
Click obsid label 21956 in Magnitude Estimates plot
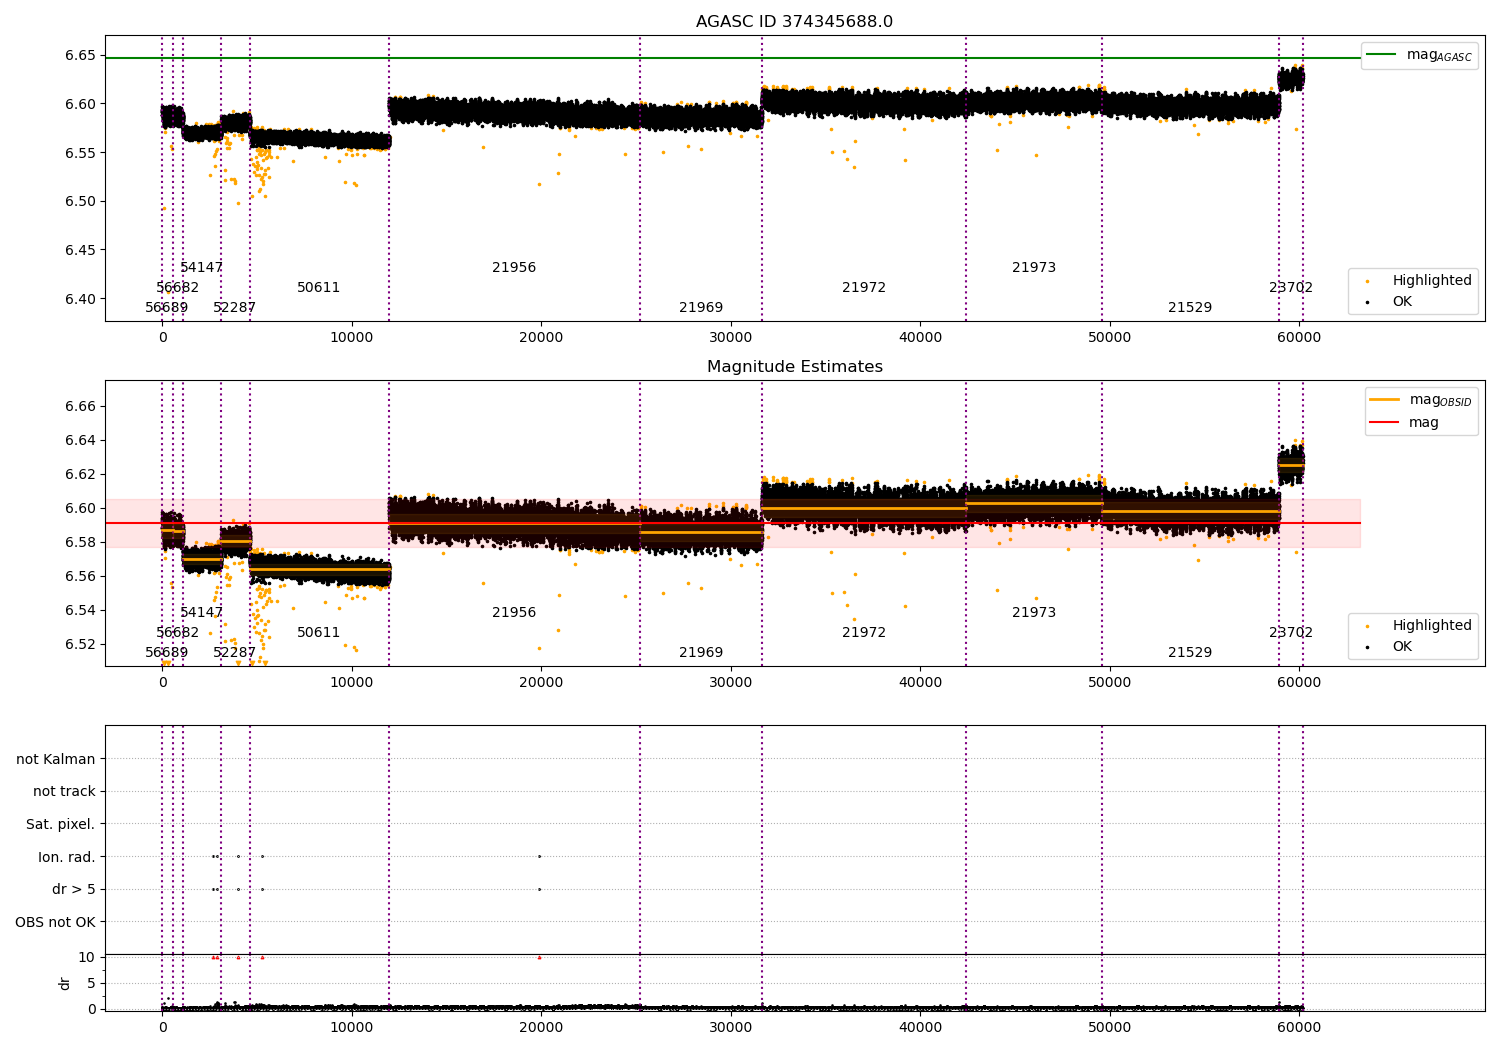[514, 613]
